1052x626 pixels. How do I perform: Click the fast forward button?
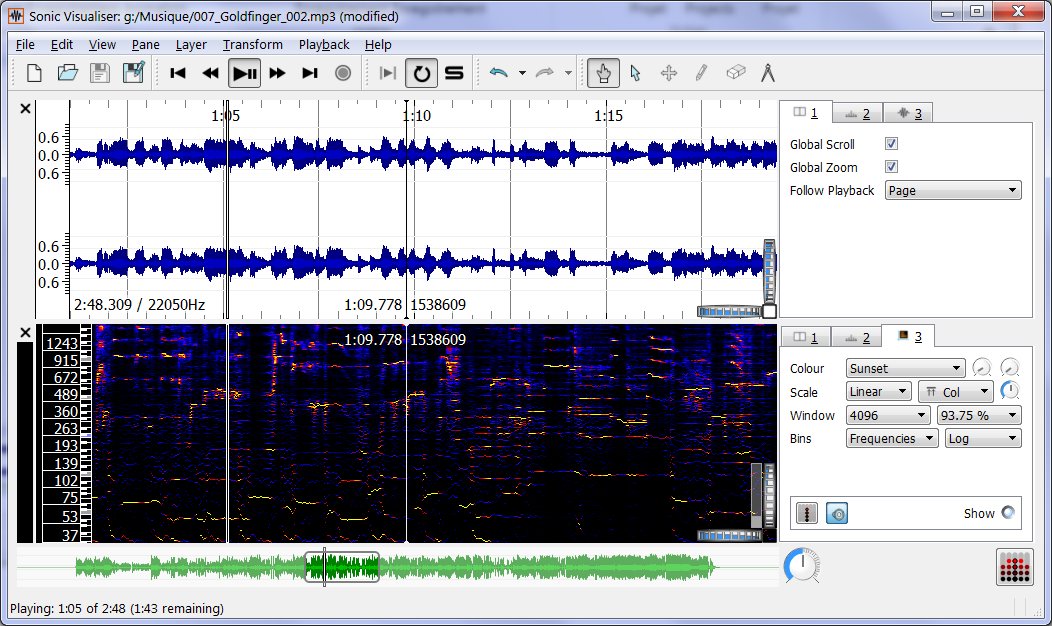277,72
